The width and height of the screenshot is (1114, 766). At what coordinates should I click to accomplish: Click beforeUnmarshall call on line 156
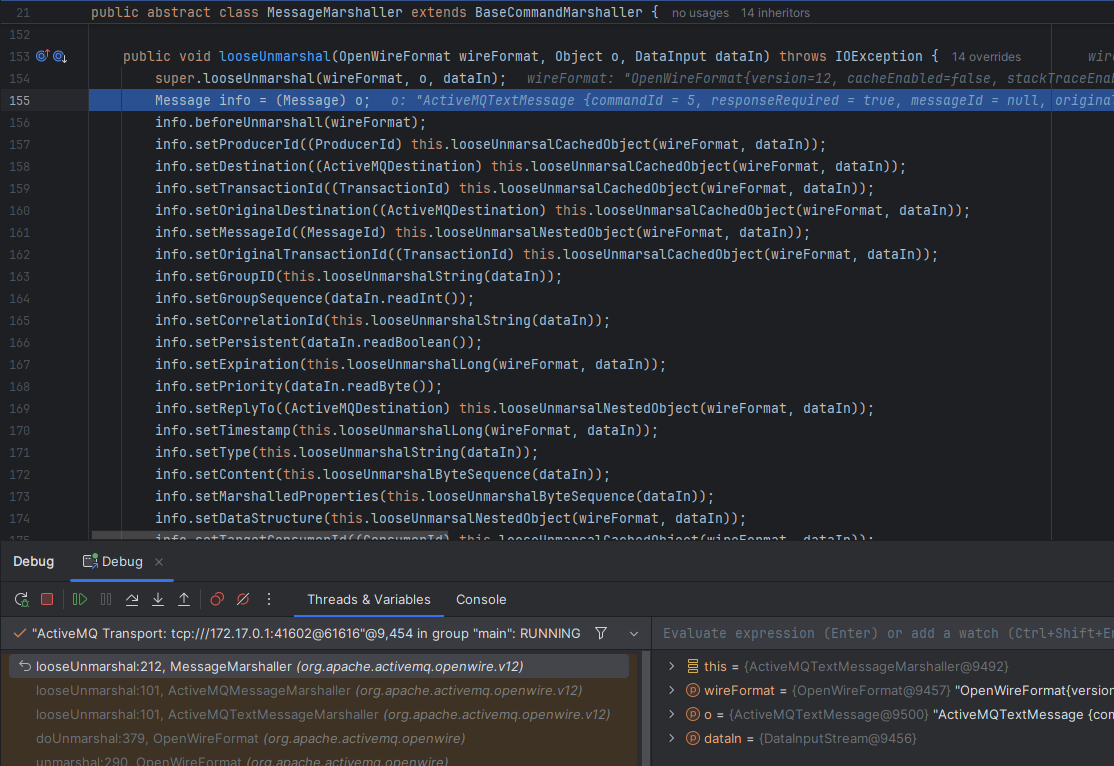tap(259, 122)
